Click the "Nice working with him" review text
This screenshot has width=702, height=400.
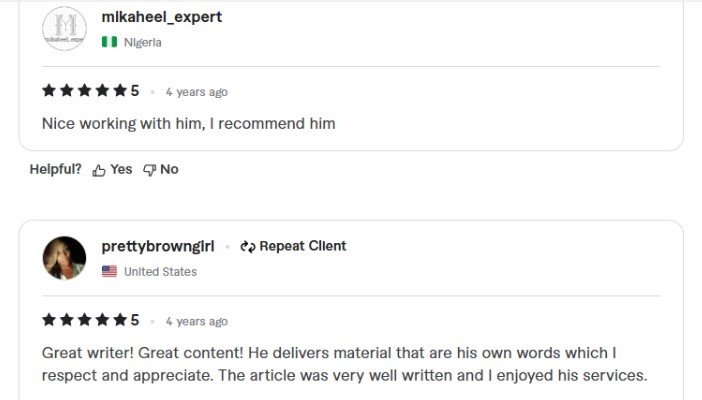point(188,124)
